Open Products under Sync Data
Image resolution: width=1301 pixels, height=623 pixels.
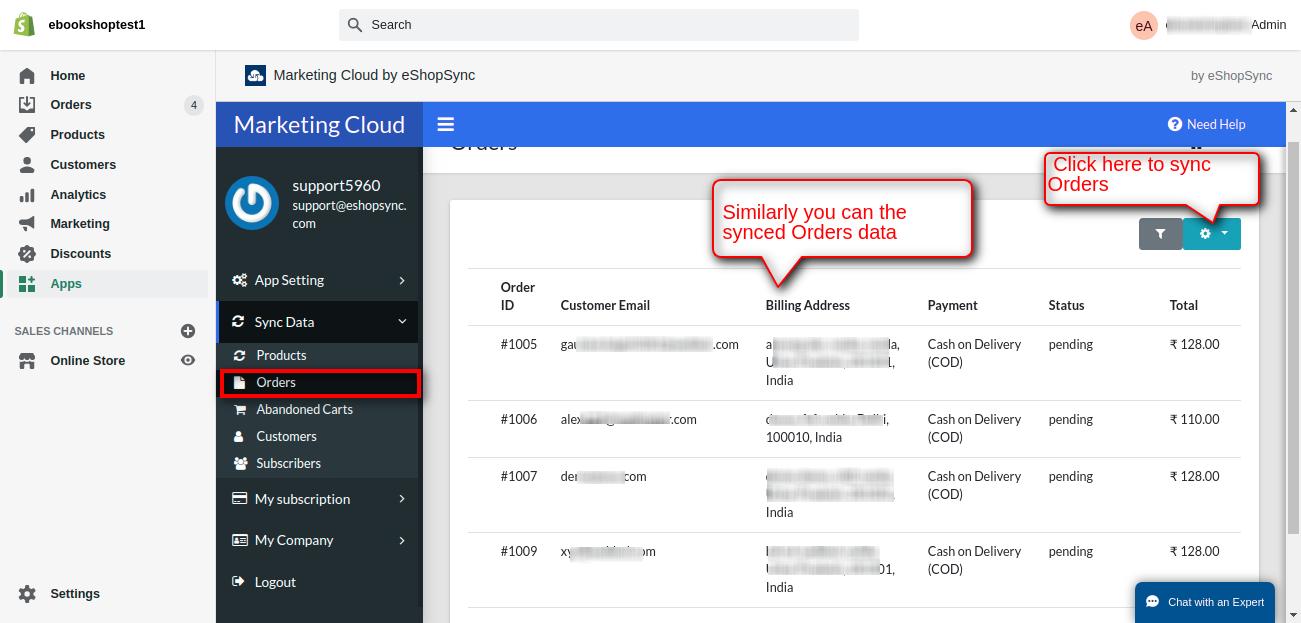click(281, 356)
